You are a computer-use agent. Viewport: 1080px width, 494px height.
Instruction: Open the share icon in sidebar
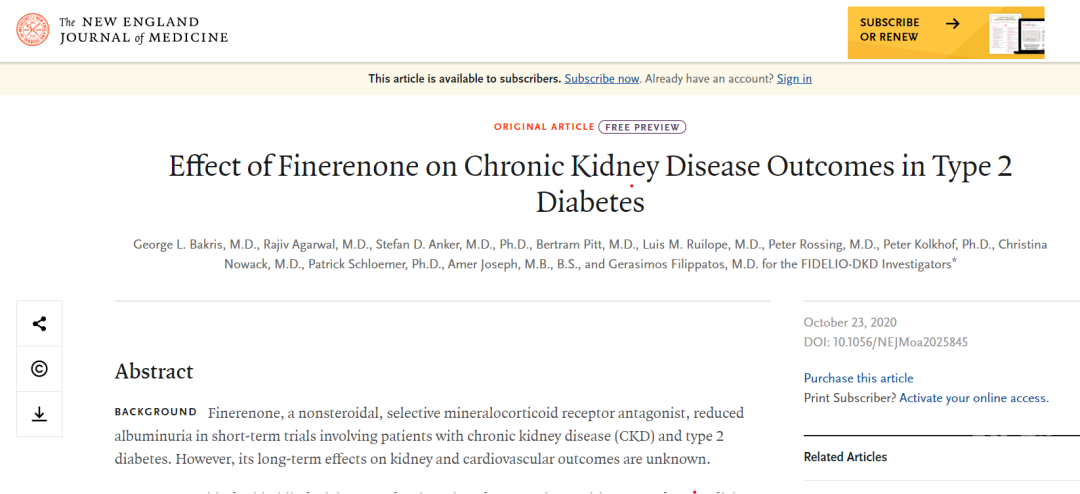[x=39, y=324]
